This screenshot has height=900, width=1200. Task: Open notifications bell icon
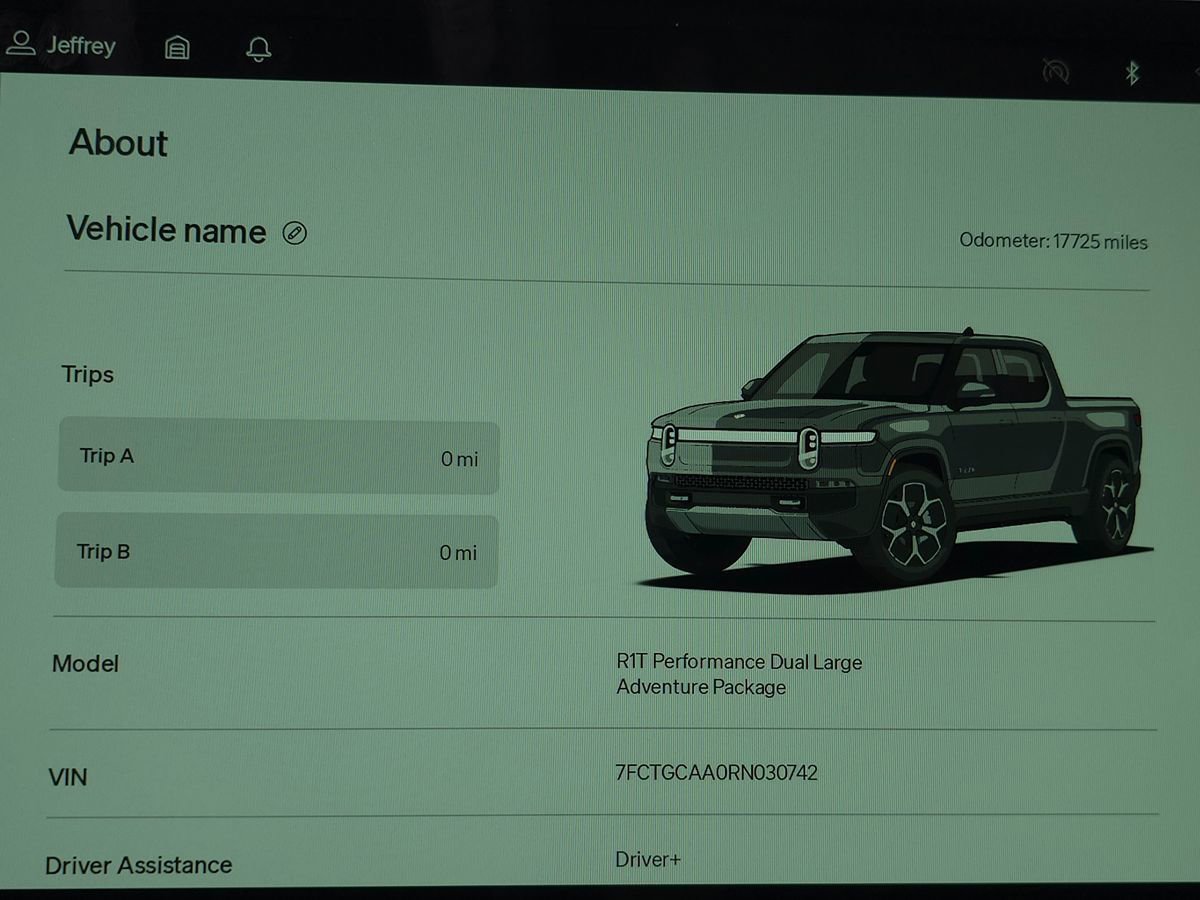tap(259, 48)
